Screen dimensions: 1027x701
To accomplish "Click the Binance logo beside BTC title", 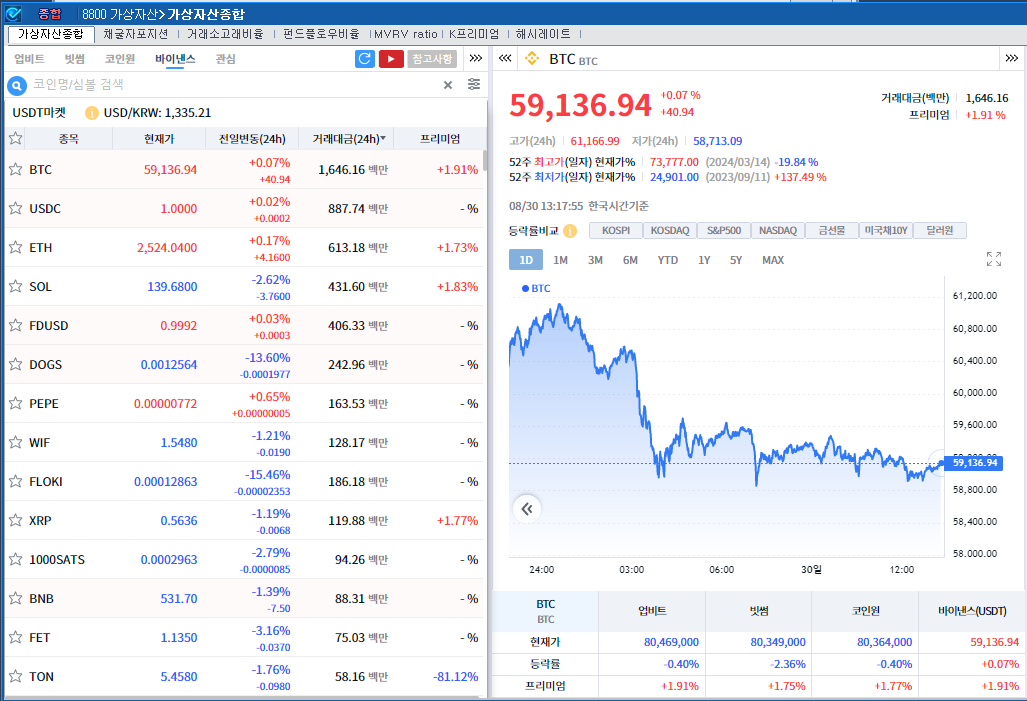I will (x=532, y=59).
